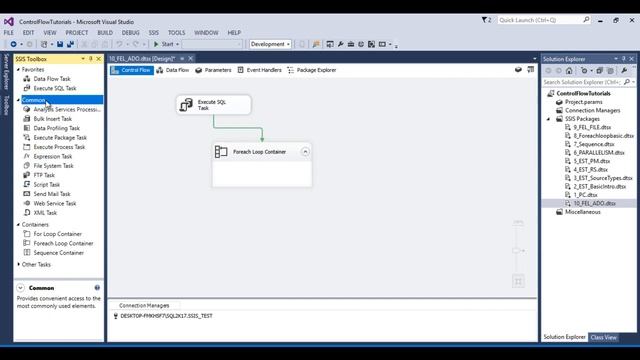
Task: Click zoom fit-to-window icon on canvas
Action: point(518,281)
